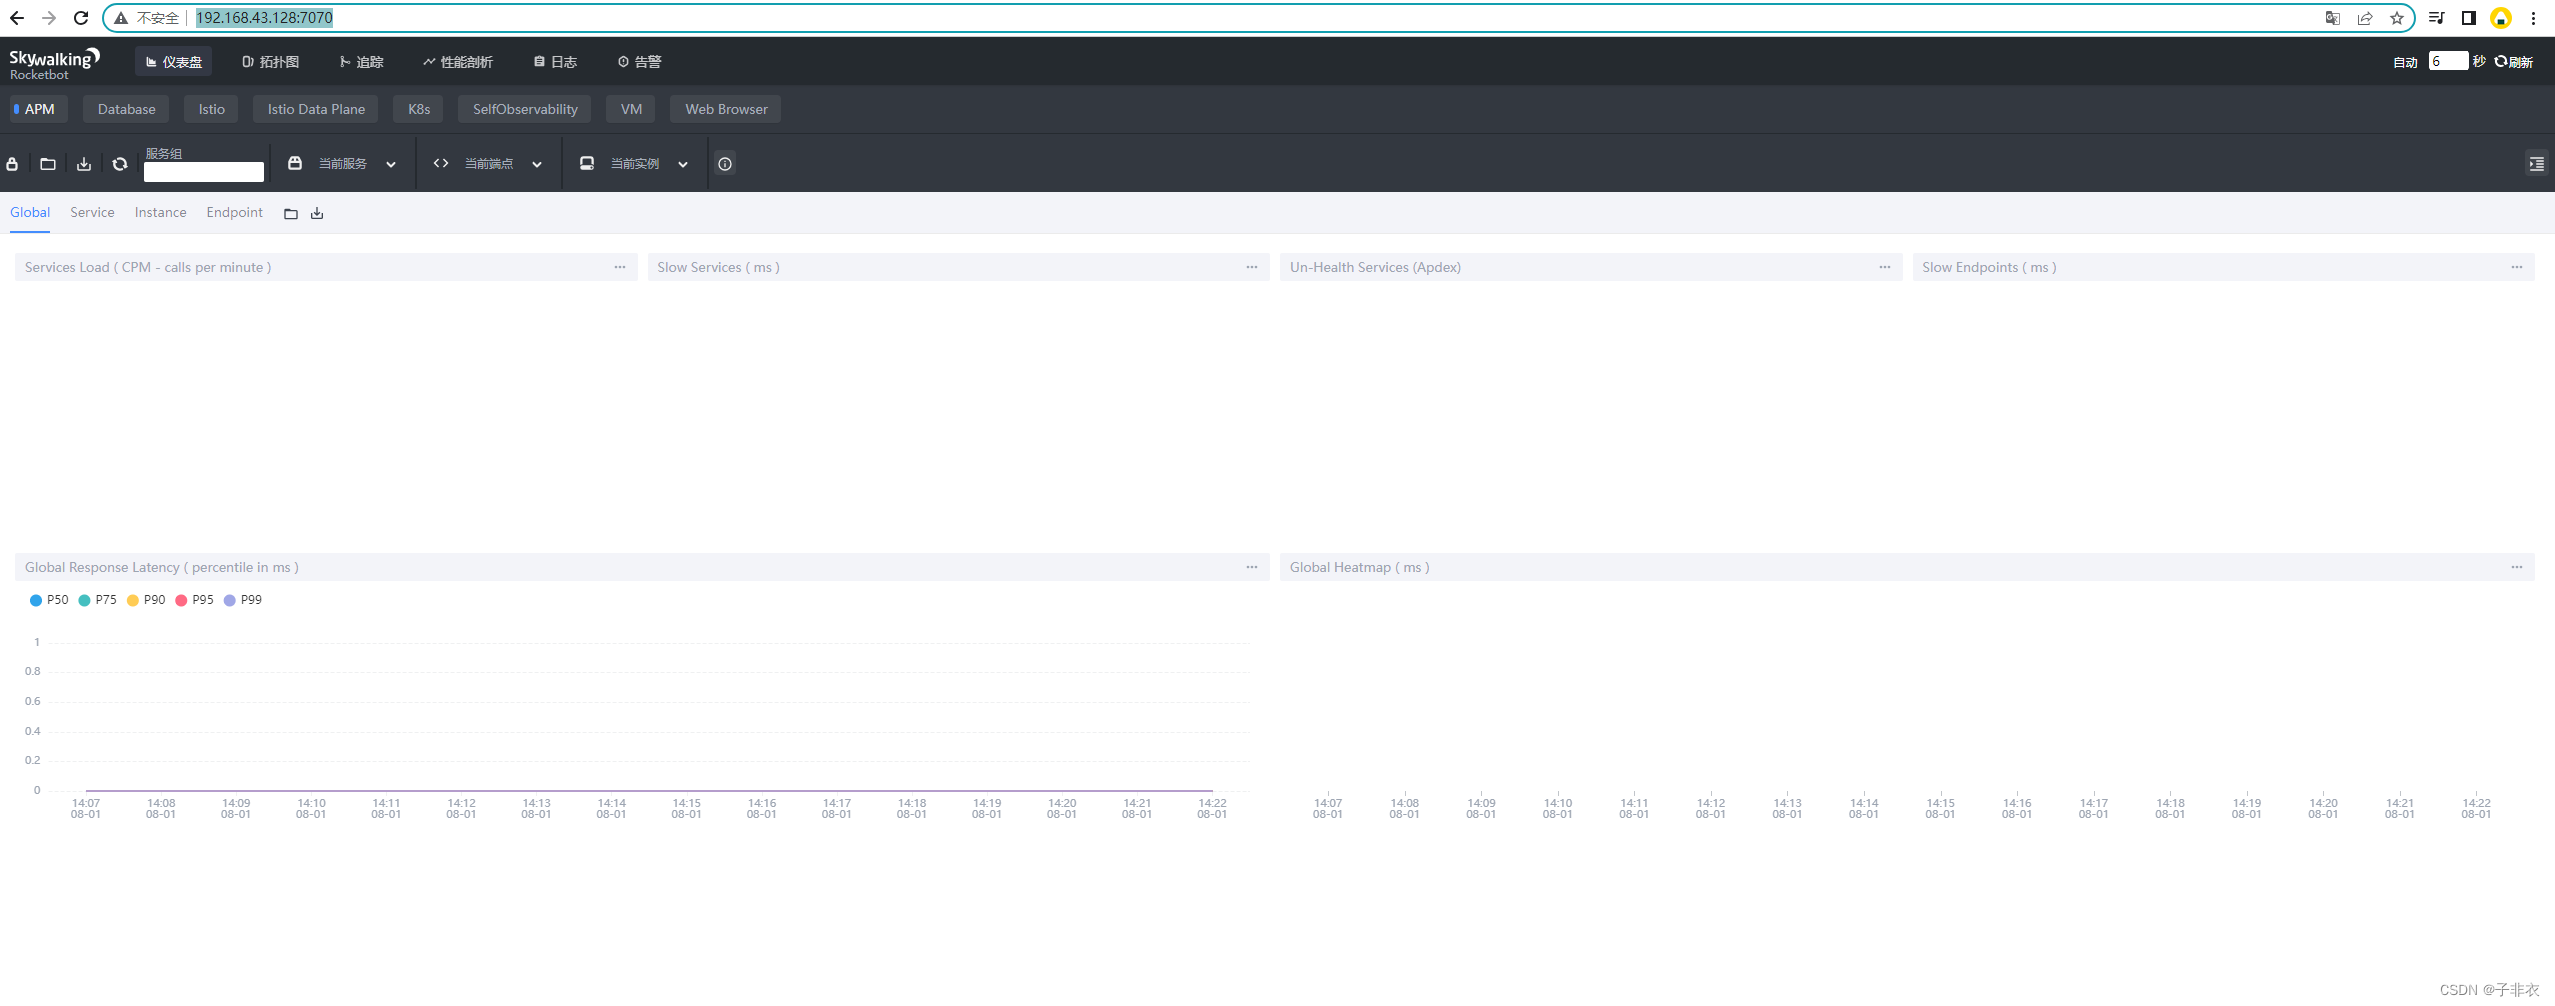Click the indent panel icon at toolbar right

point(2537,164)
